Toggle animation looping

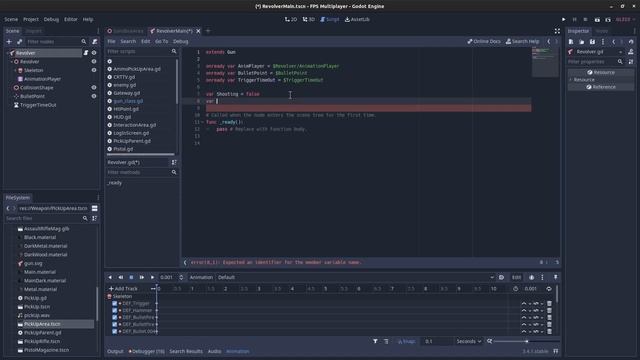[549, 289]
